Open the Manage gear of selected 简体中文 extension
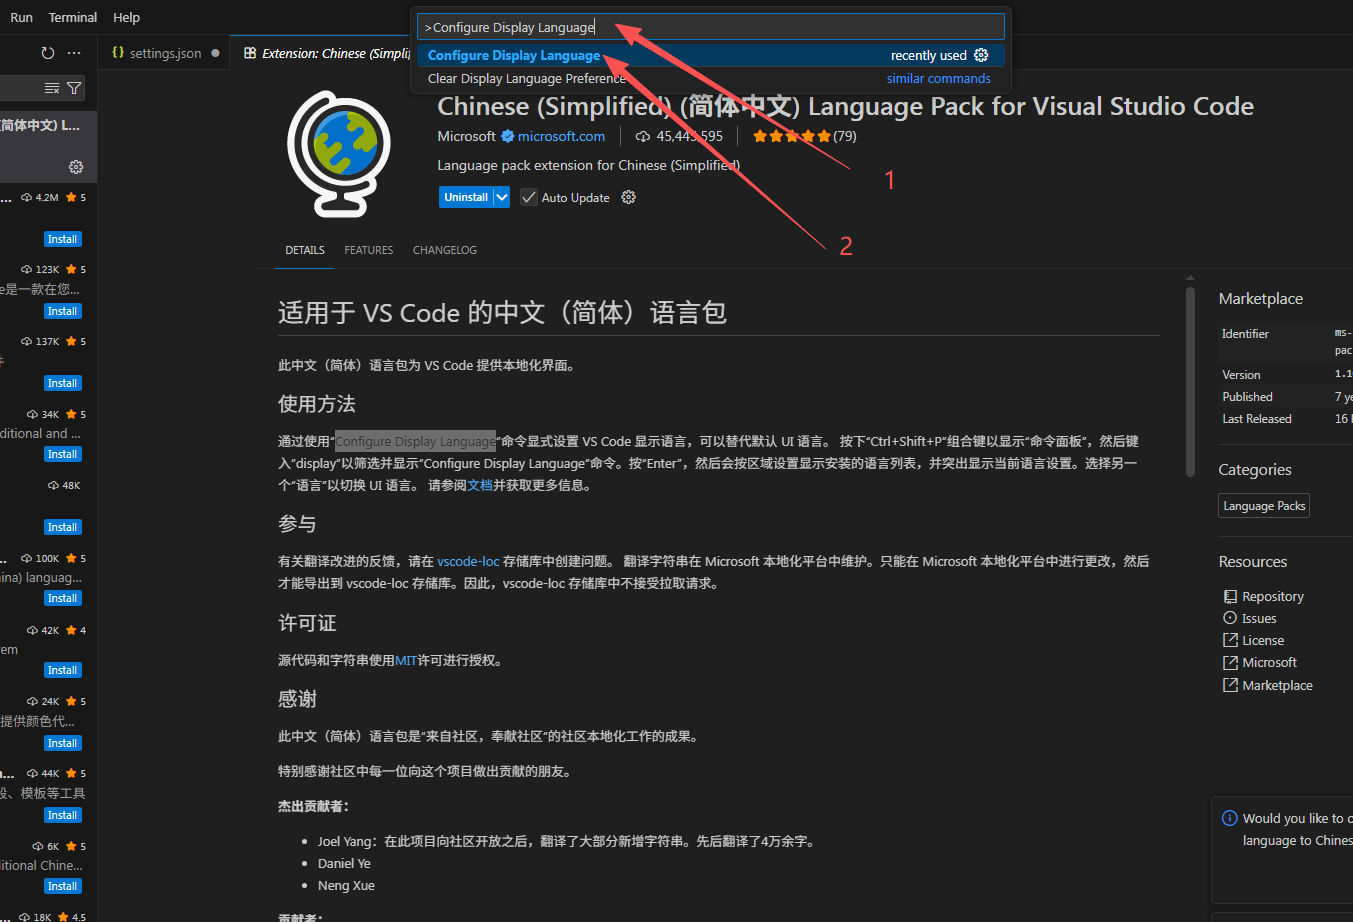1353x922 pixels. pyautogui.click(x=76, y=167)
